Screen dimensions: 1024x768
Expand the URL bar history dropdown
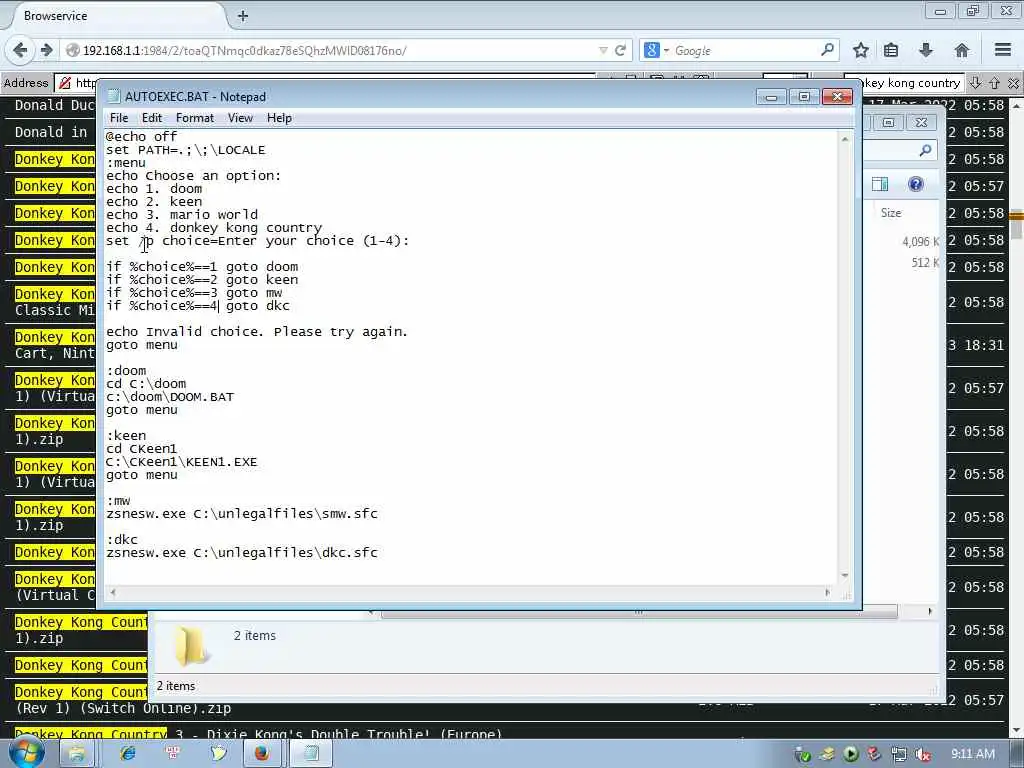[x=603, y=50]
